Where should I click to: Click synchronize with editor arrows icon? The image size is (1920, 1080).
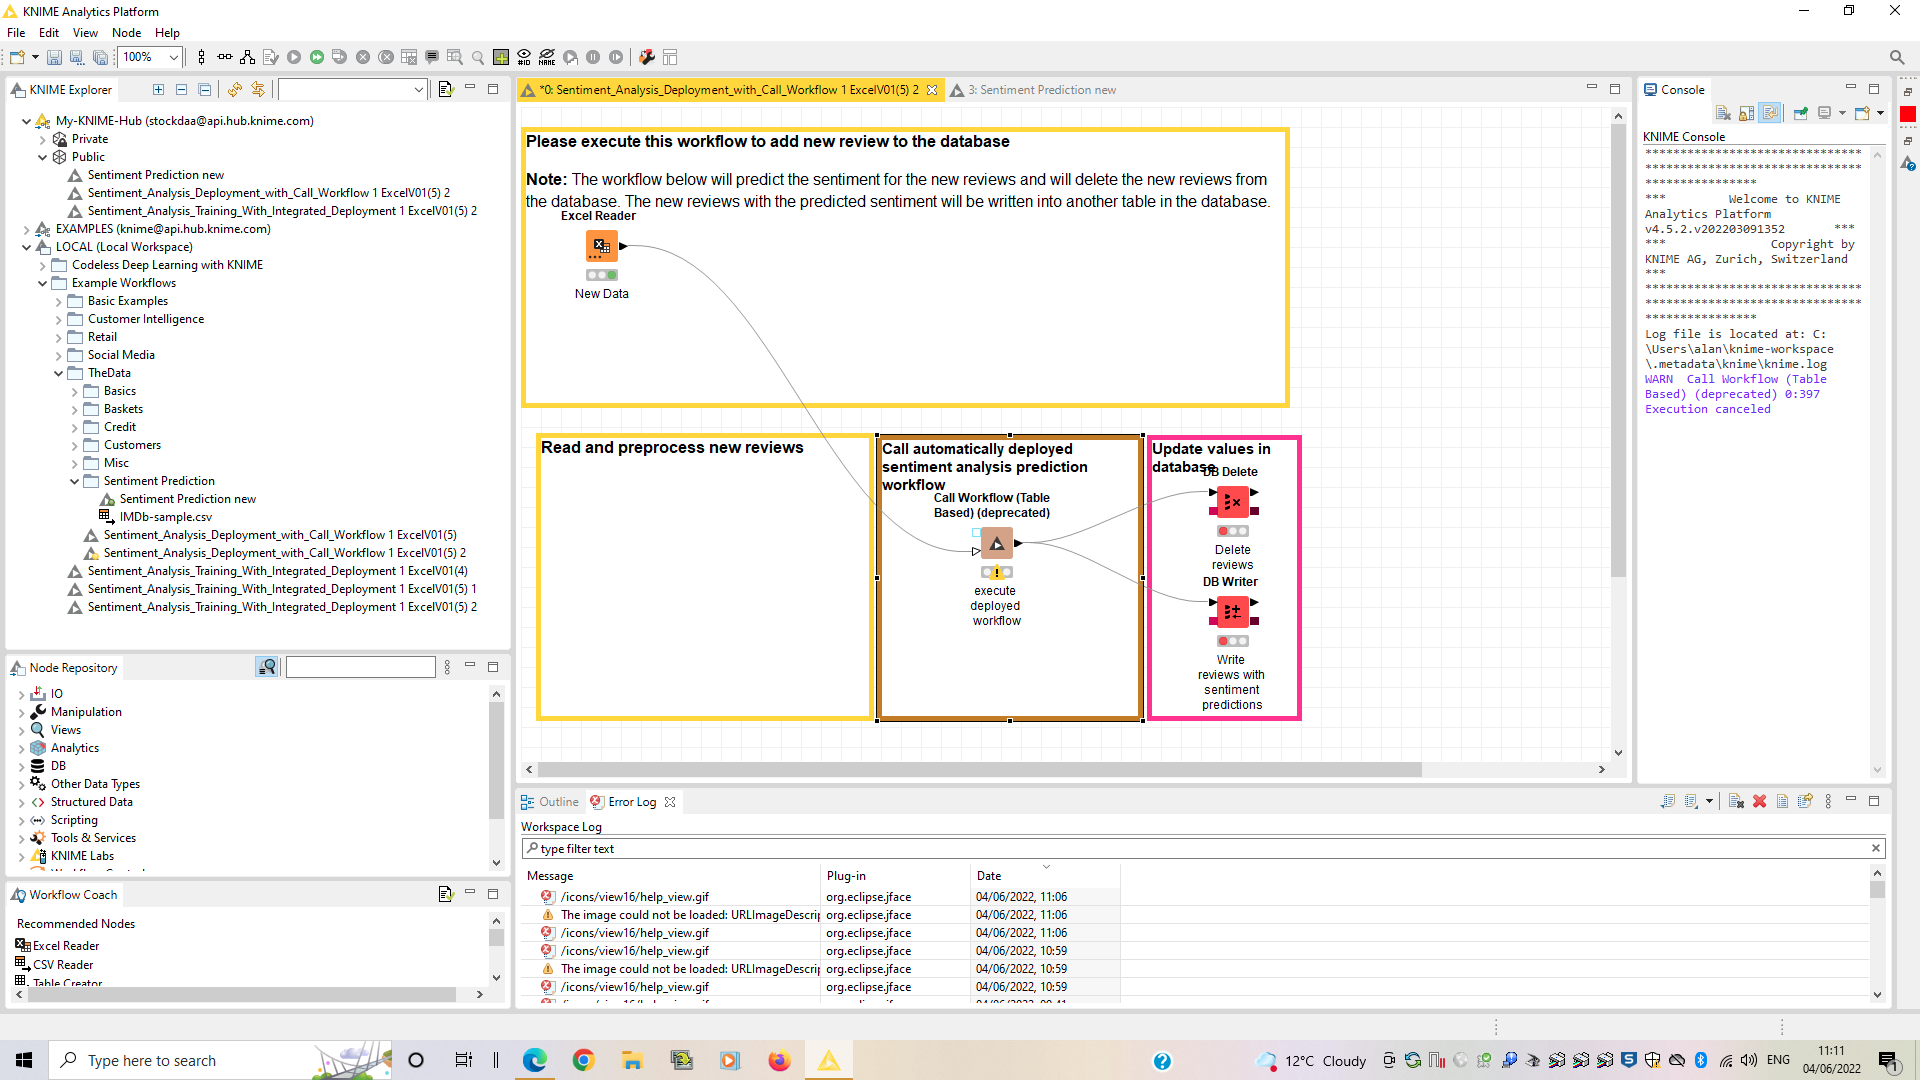258,90
